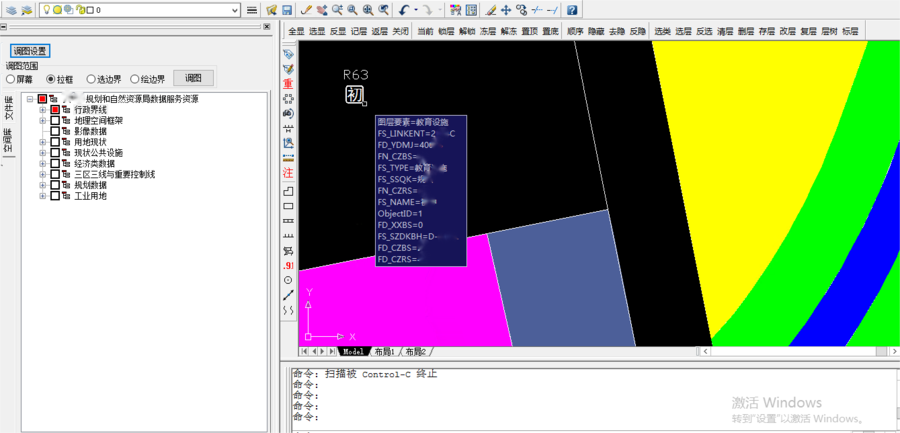This screenshot has width=900, height=433.
Task: Check the 影像数据 checkbox
Action: [56, 131]
